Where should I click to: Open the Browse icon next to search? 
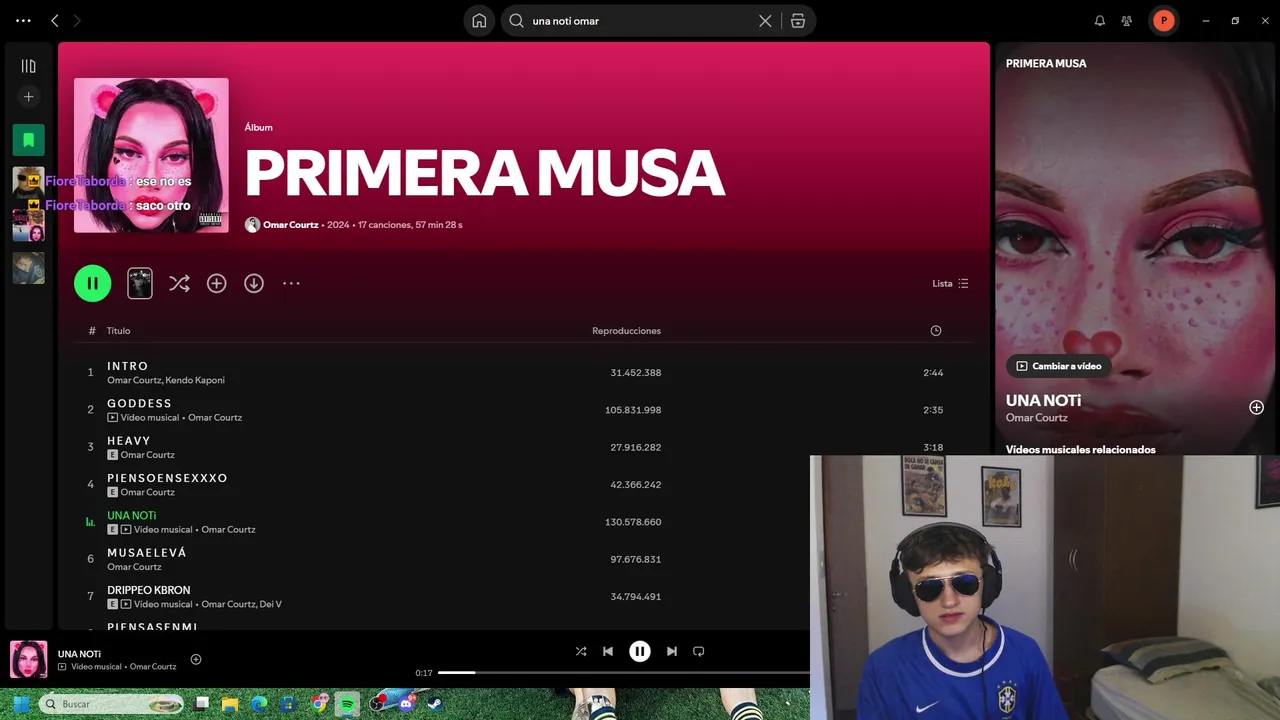[798, 20]
